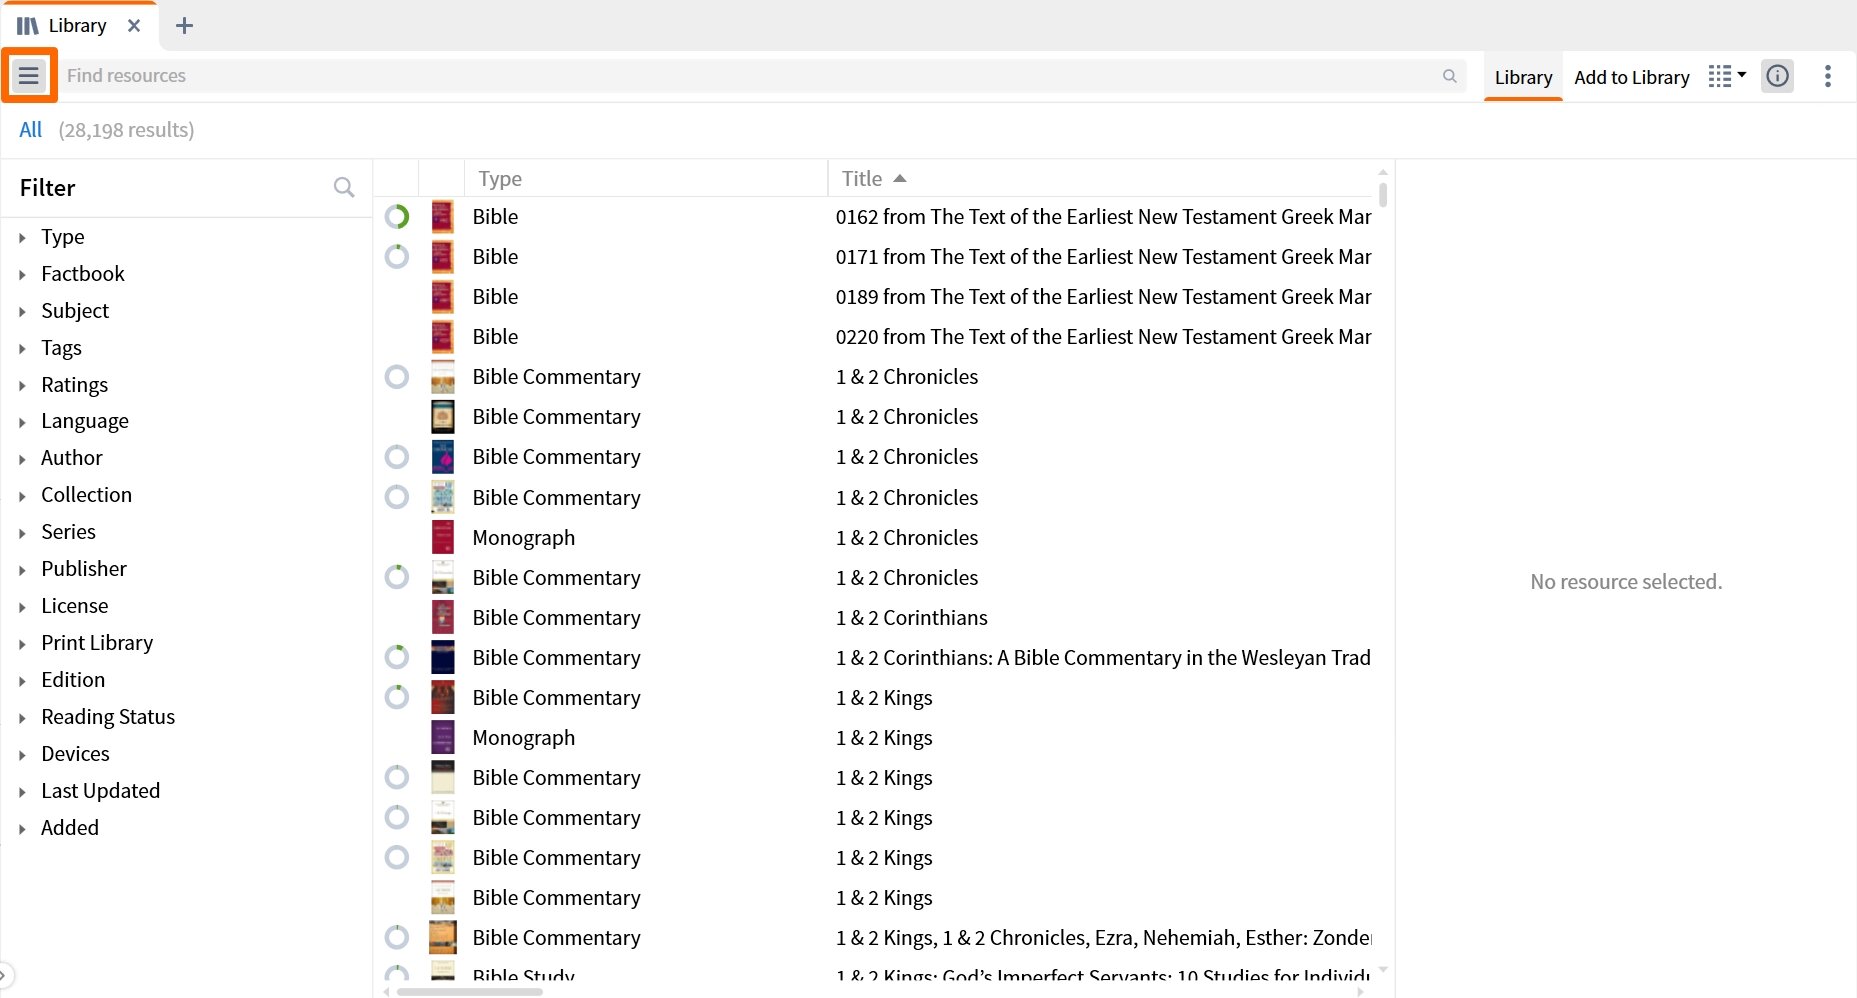Click cover of Wesleyan Tradition Corinthians commentary
The width and height of the screenshot is (1857, 998).
[442, 658]
